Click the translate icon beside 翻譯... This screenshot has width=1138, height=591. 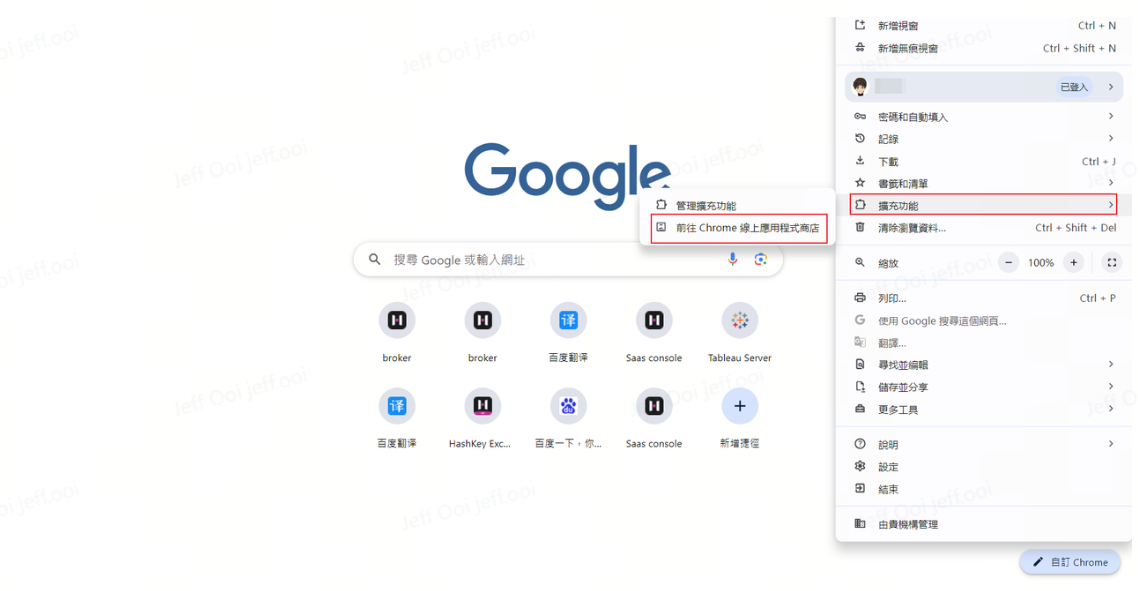pyautogui.click(x=860, y=342)
